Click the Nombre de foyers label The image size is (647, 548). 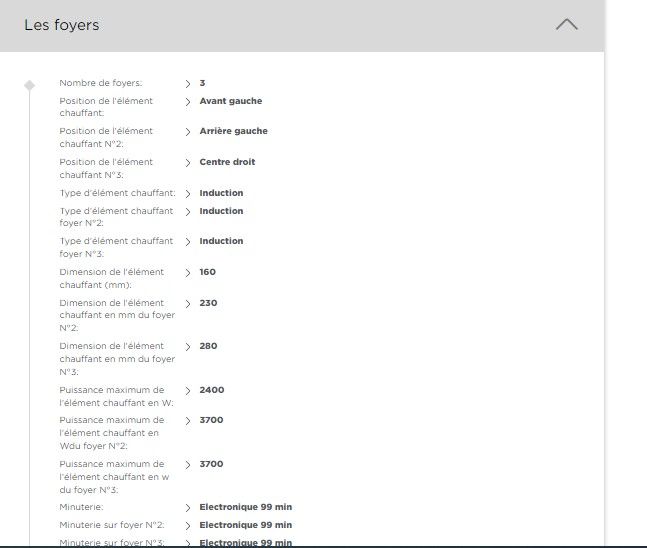(x=100, y=83)
